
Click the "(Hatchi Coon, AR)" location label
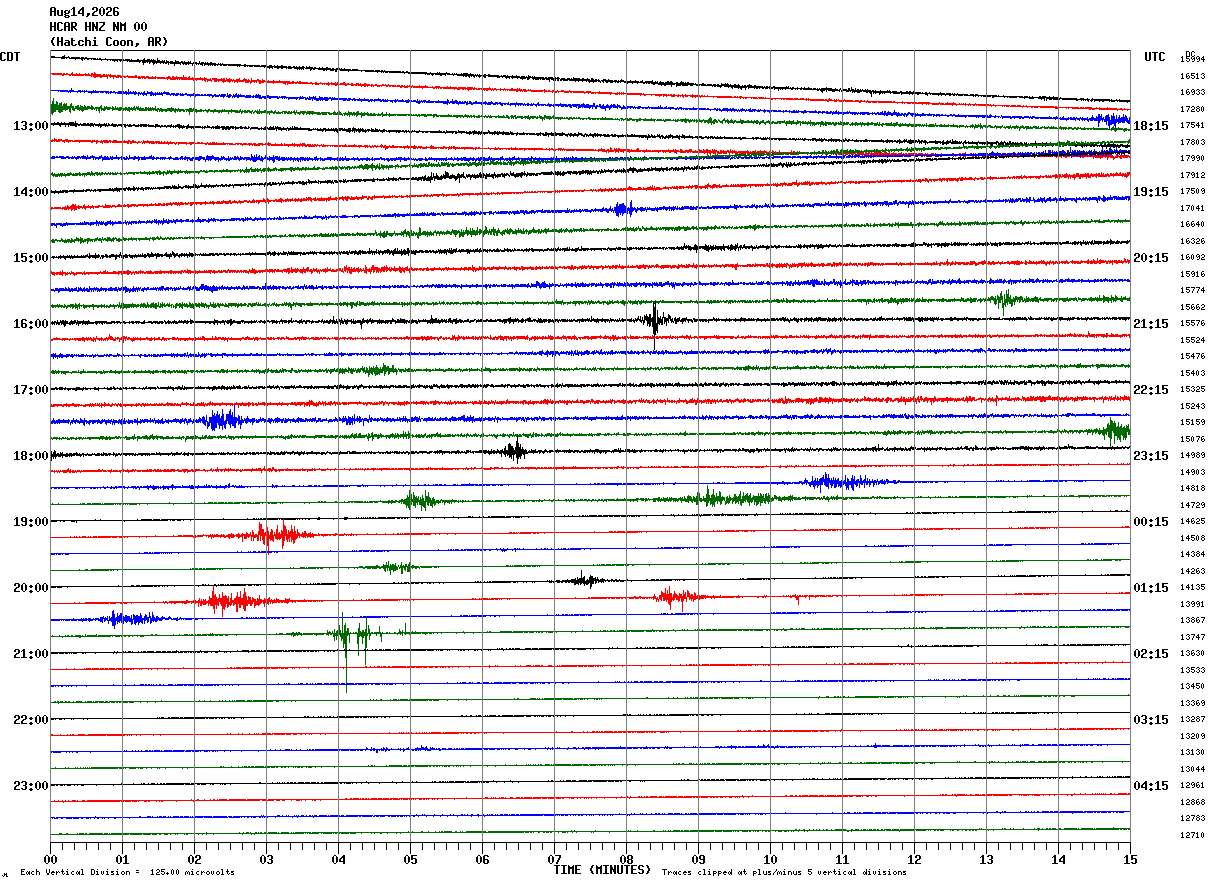(x=109, y=42)
